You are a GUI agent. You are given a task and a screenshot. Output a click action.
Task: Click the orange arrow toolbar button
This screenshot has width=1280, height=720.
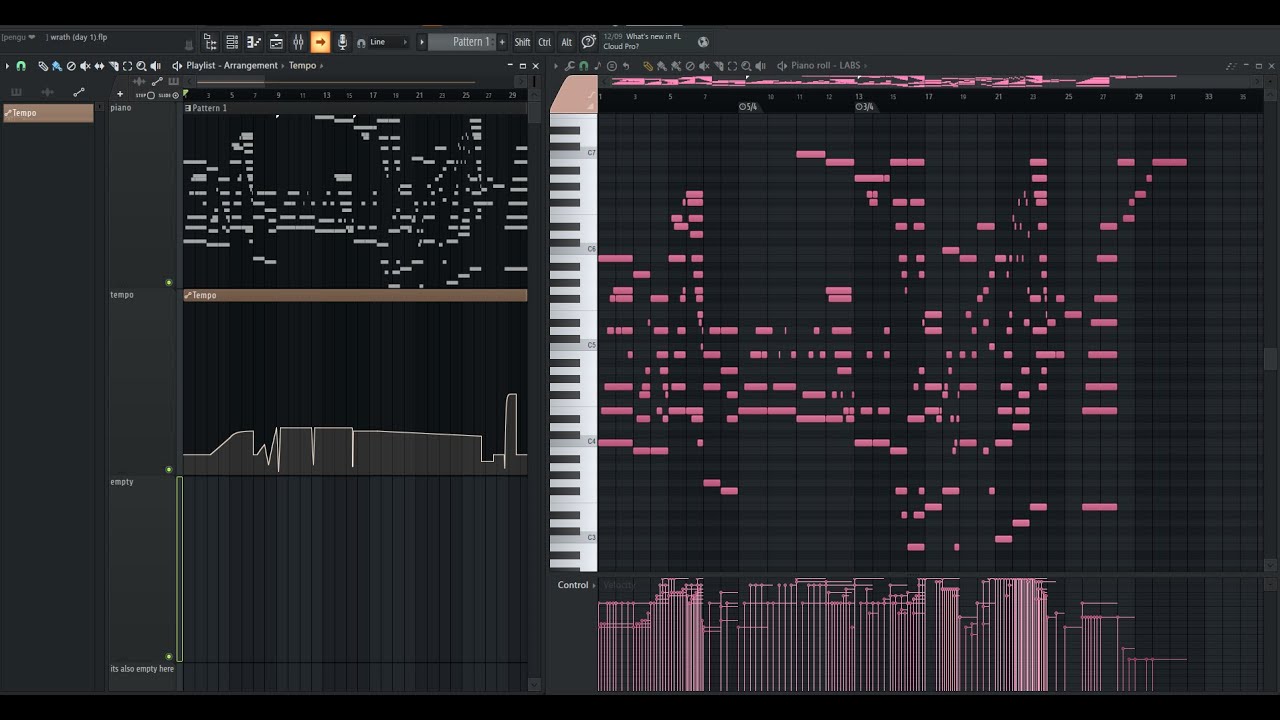tap(320, 42)
